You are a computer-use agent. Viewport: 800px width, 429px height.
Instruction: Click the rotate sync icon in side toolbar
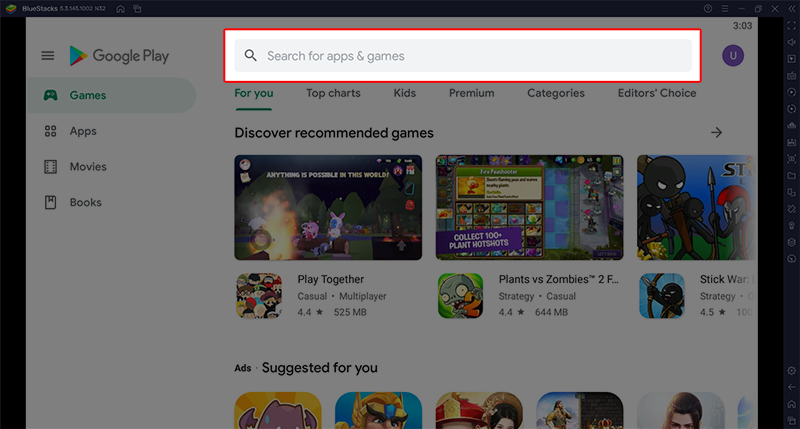point(791,109)
